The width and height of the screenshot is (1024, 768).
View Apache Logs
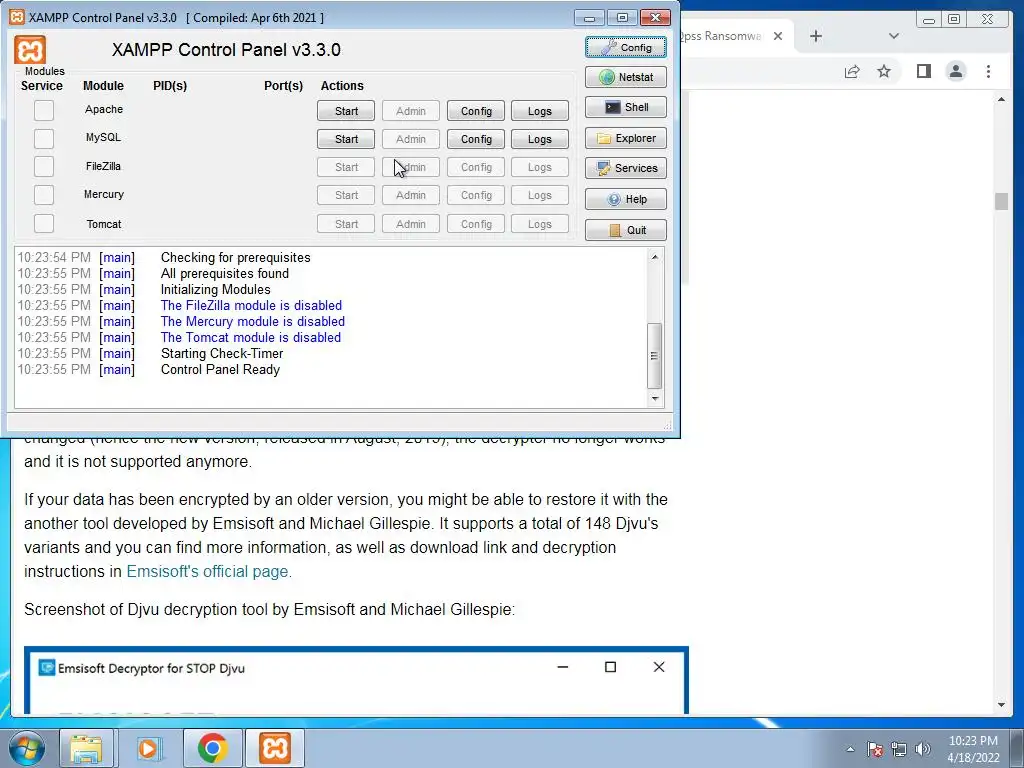click(x=539, y=111)
